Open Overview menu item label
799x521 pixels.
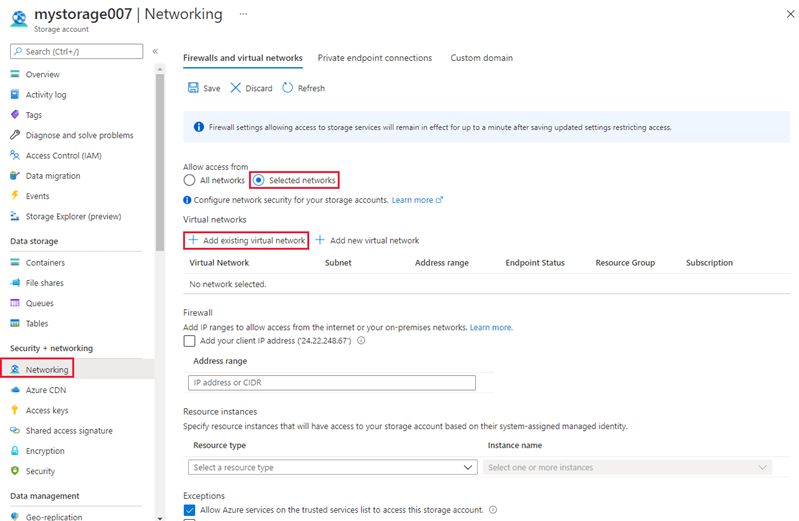pos(43,74)
